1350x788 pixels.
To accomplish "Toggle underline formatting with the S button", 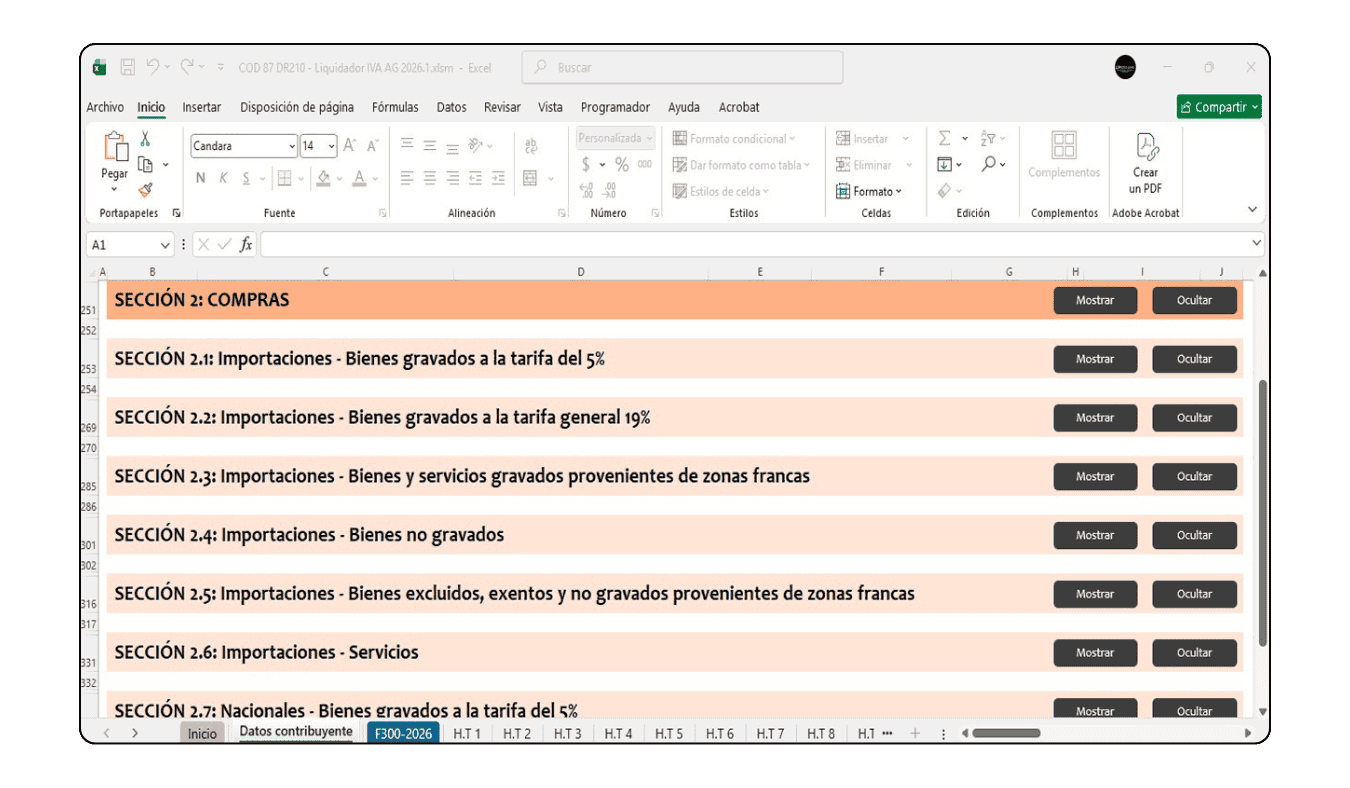I will 247,177.
